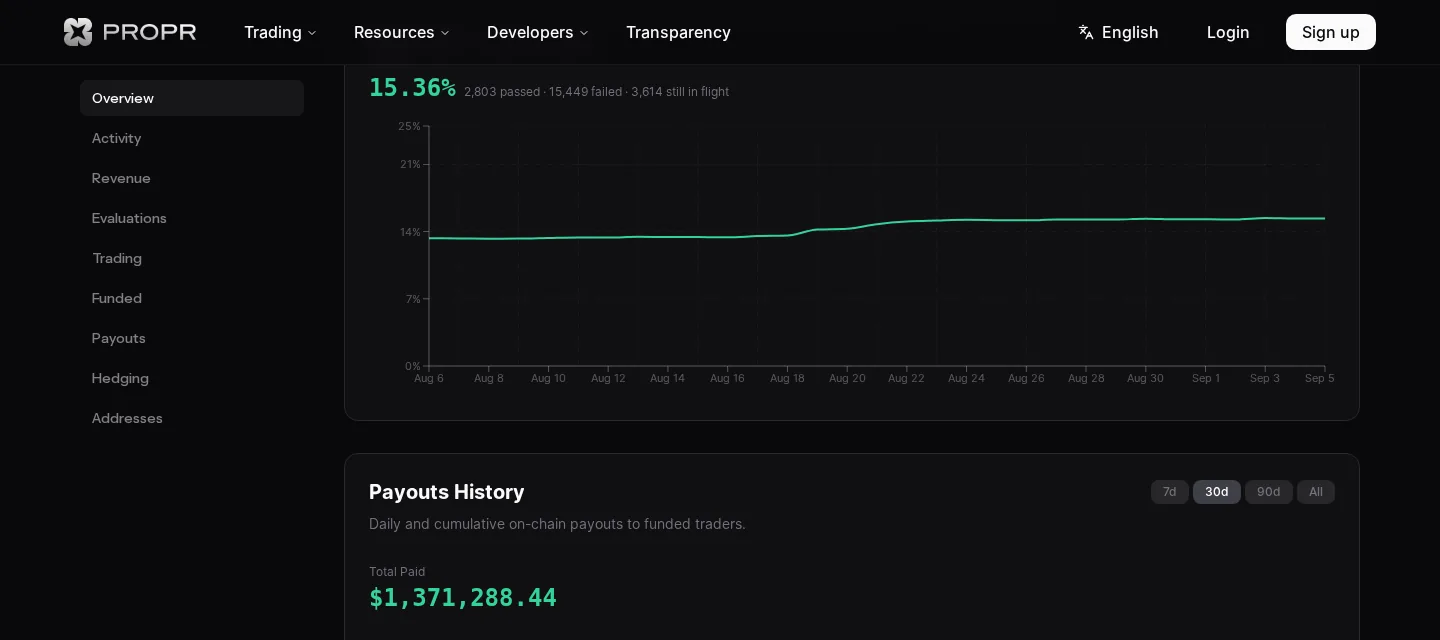The image size is (1440, 640).
Task: Click the Aug 6 axis label
Action: [429, 378]
